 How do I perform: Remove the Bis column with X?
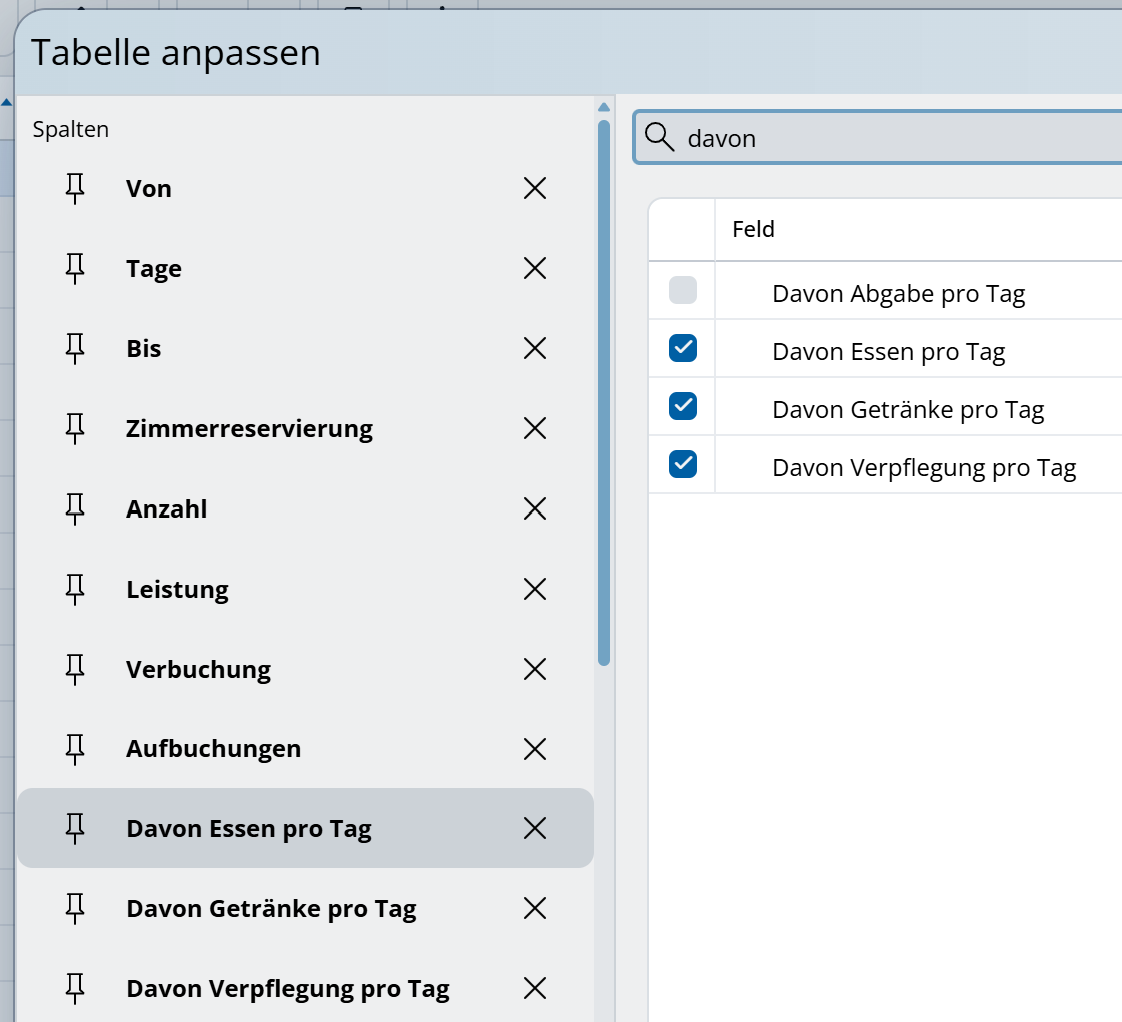tap(535, 348)
